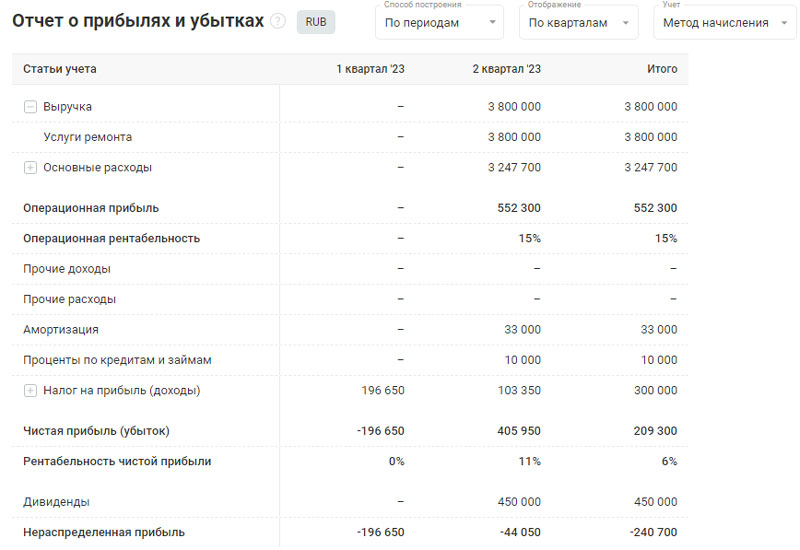Click the 'Итого' column header
Viewport: 800px width, 550px height.
pyautogui.click(x=662, y=69)
